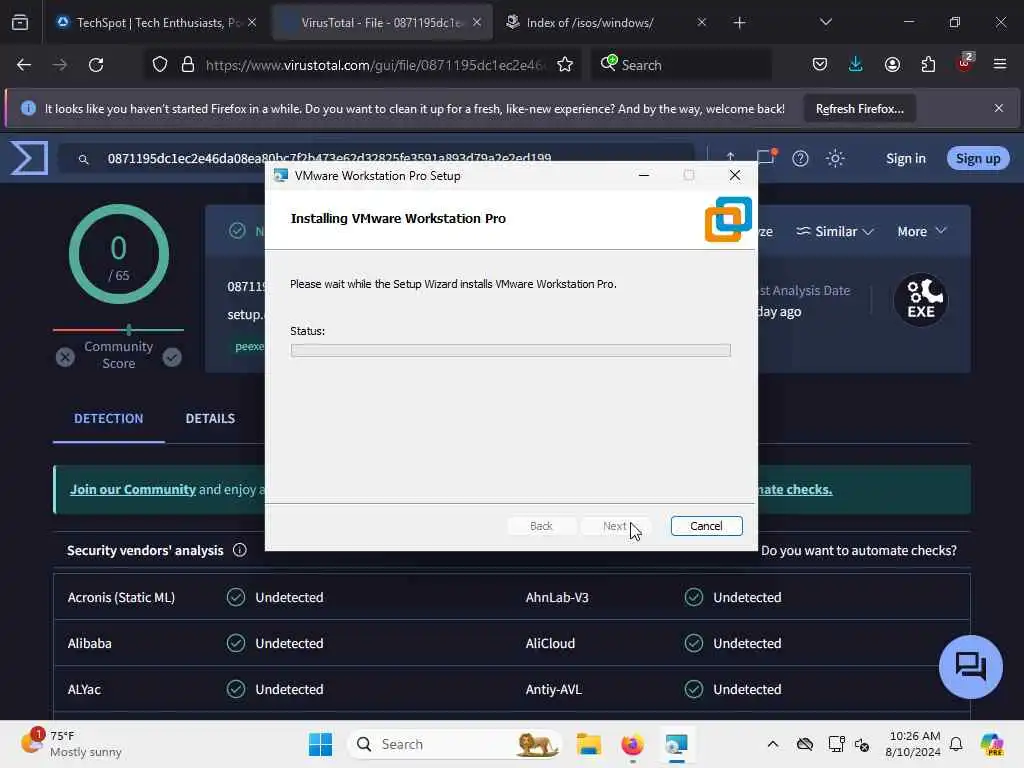Open the Firefox account icon
Image resolution: width=1024 pixels, height=768 pixels.
892,65
